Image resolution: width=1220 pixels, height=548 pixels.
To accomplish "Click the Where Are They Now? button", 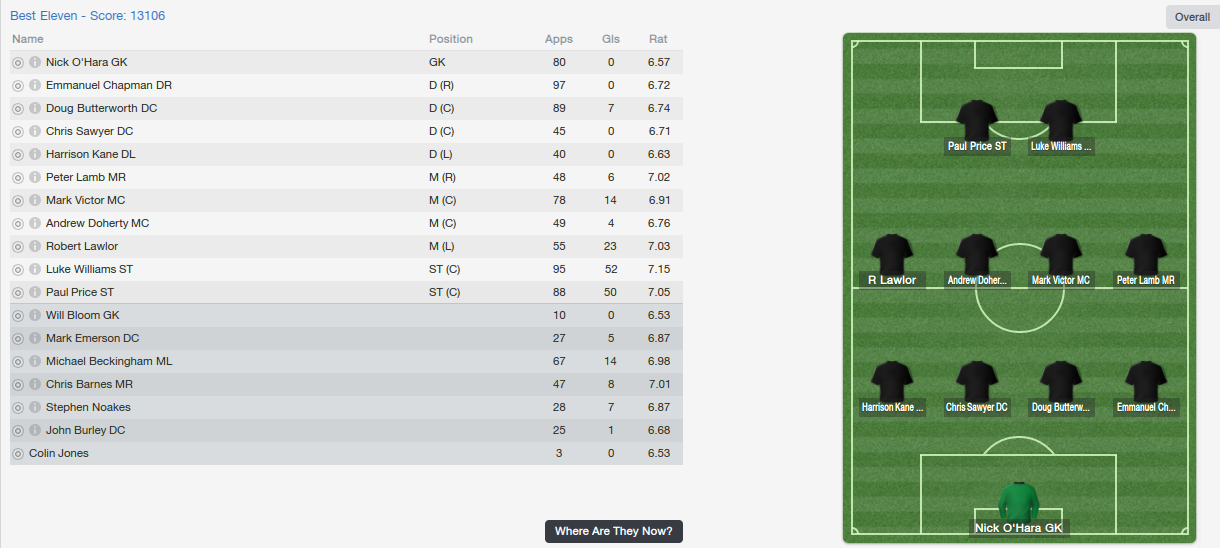I will 614,531.
